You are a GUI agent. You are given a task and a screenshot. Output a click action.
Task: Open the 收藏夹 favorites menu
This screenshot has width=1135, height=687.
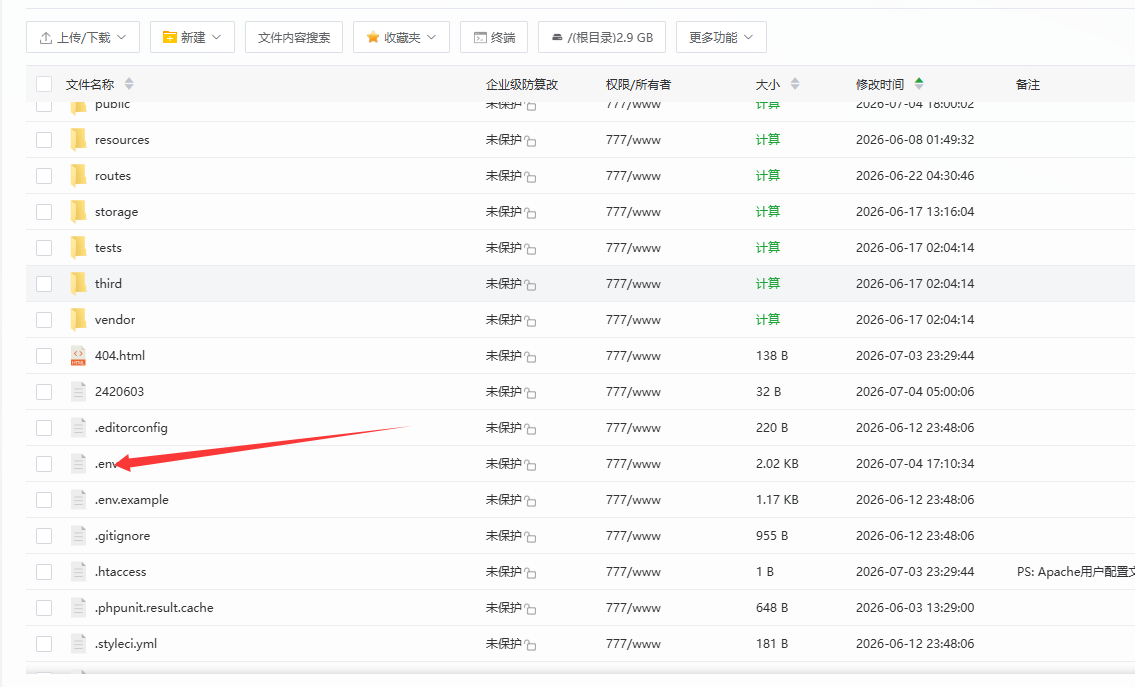click(x=402, y=37)
